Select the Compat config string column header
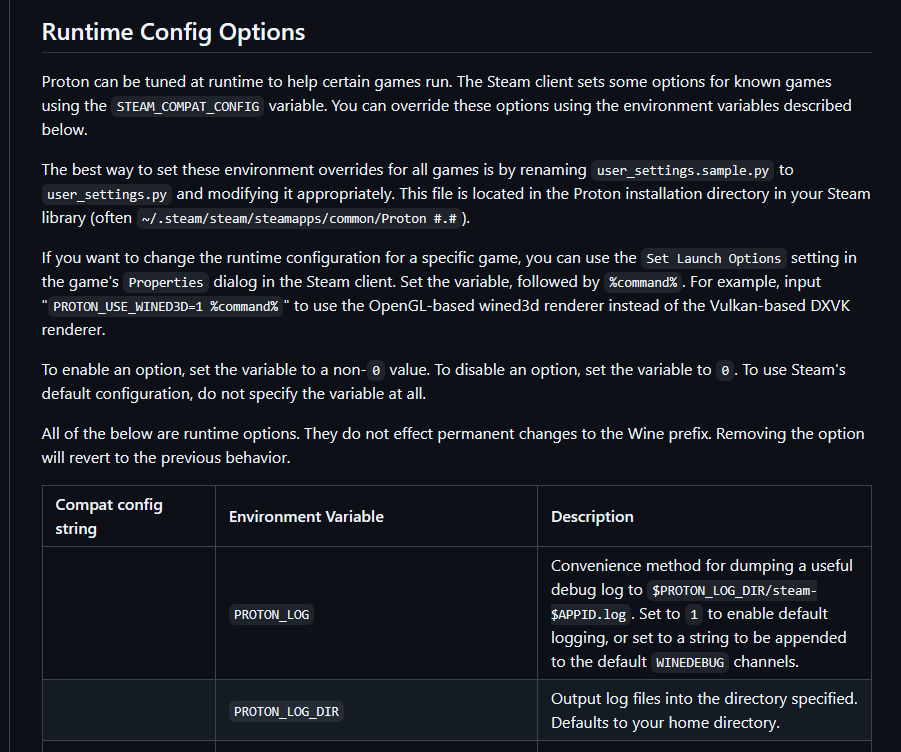Screen dimensions: 901x752 109,516
